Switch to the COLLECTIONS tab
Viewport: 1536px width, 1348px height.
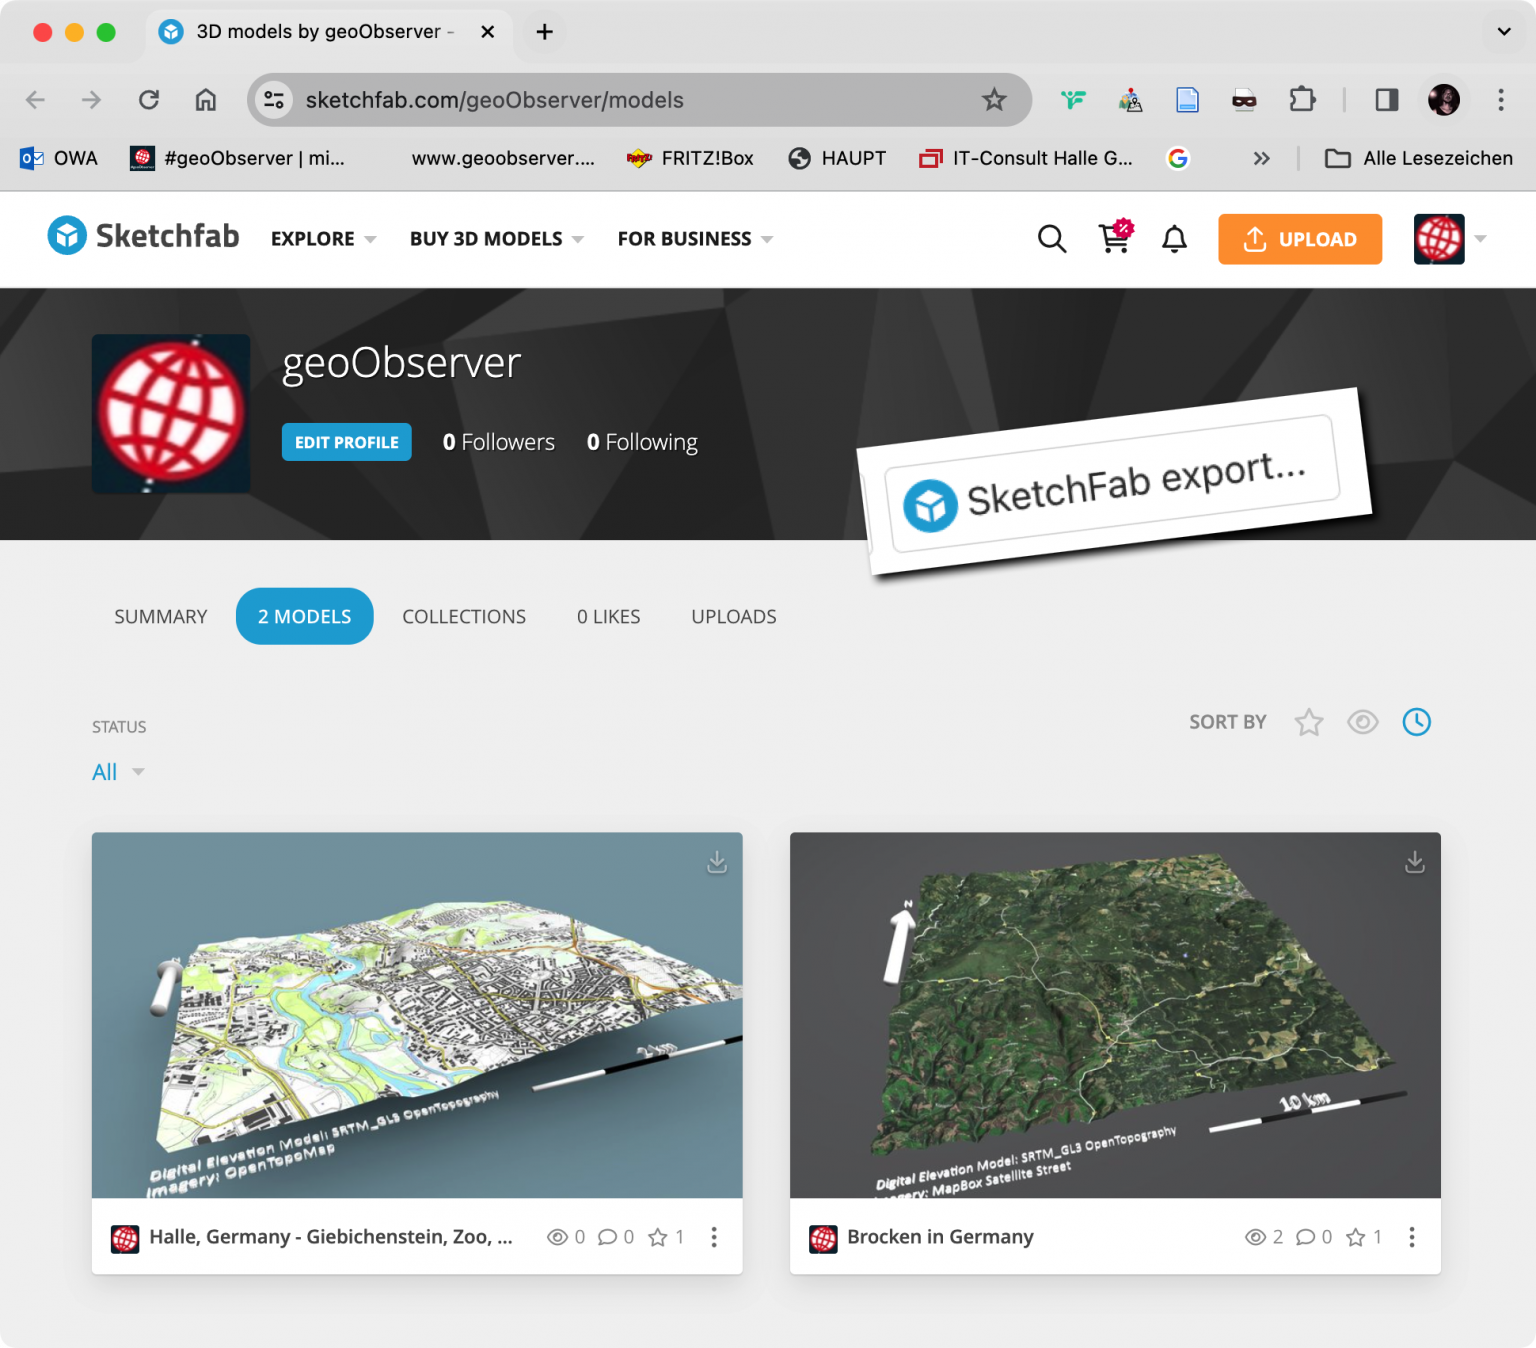(463, 616)
